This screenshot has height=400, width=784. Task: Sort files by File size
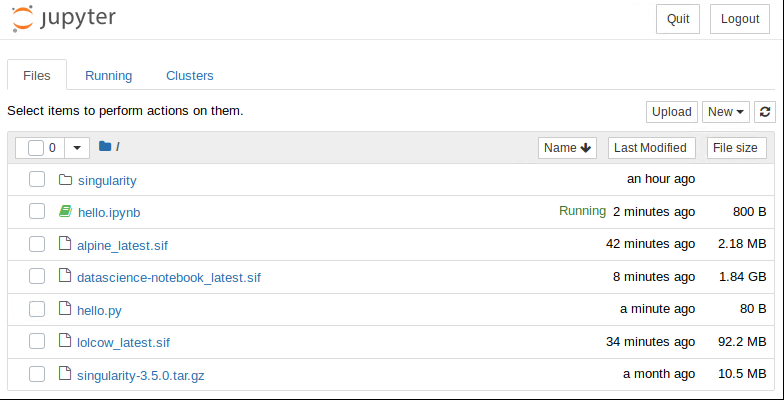coord(736,148)
